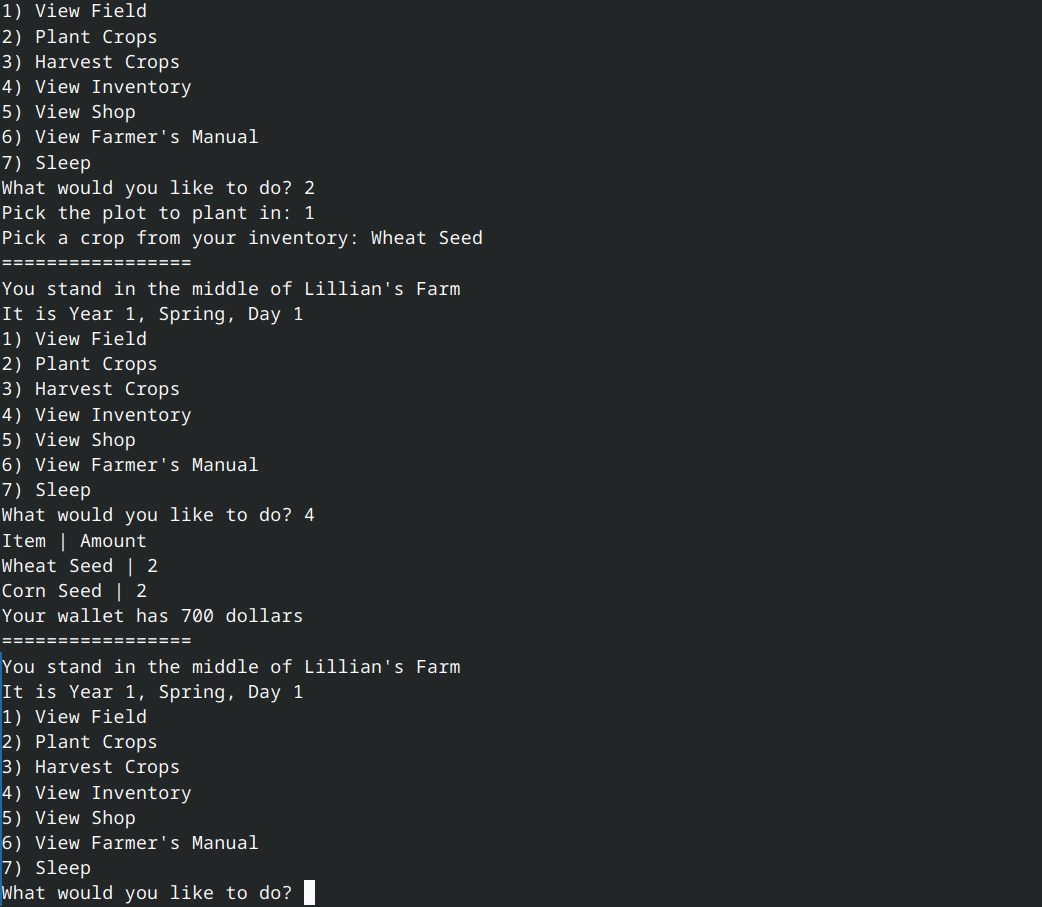The image size is (1042, 907).
Task: Click the prompt line answered with 2
Action: (x=158, y=188)
